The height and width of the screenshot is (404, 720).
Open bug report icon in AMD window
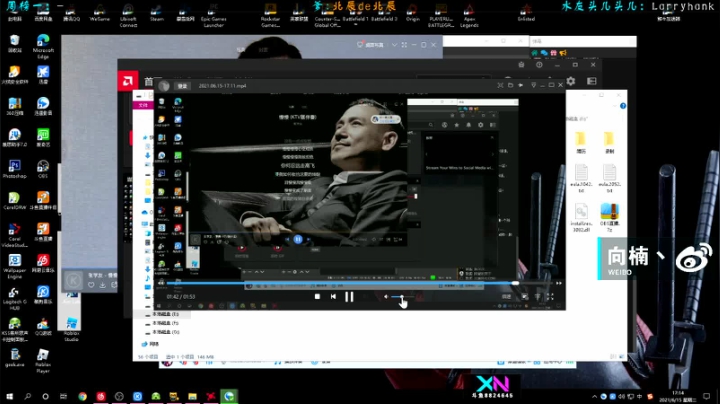521,65
